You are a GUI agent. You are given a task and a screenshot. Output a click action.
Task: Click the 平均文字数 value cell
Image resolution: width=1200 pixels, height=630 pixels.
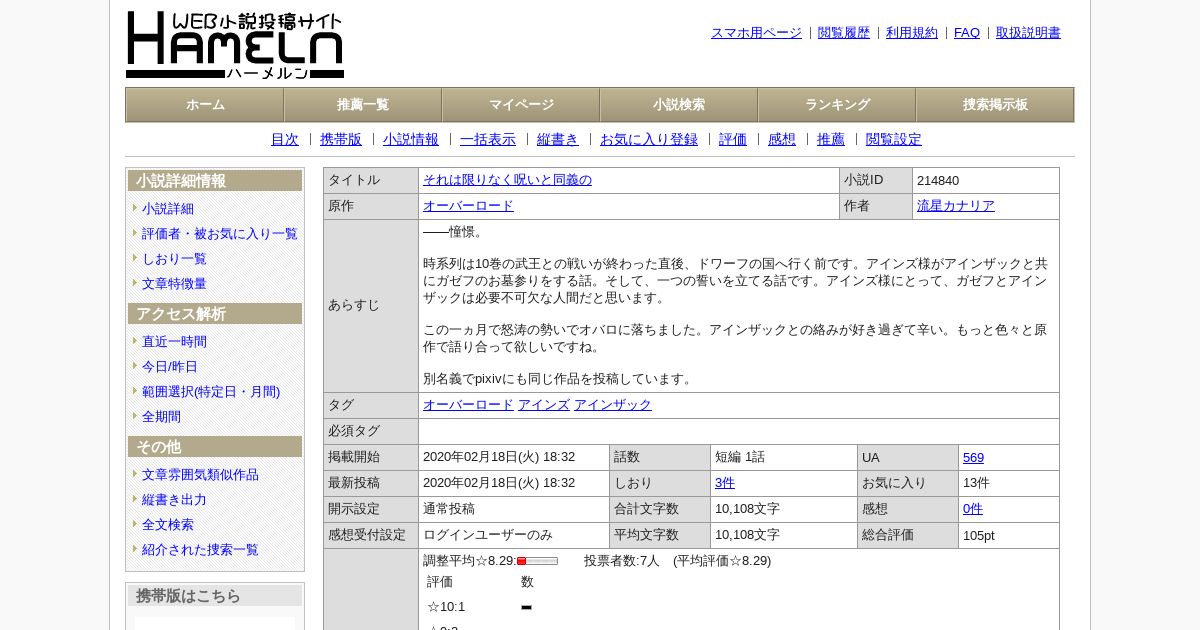click(x=784, y=535)
